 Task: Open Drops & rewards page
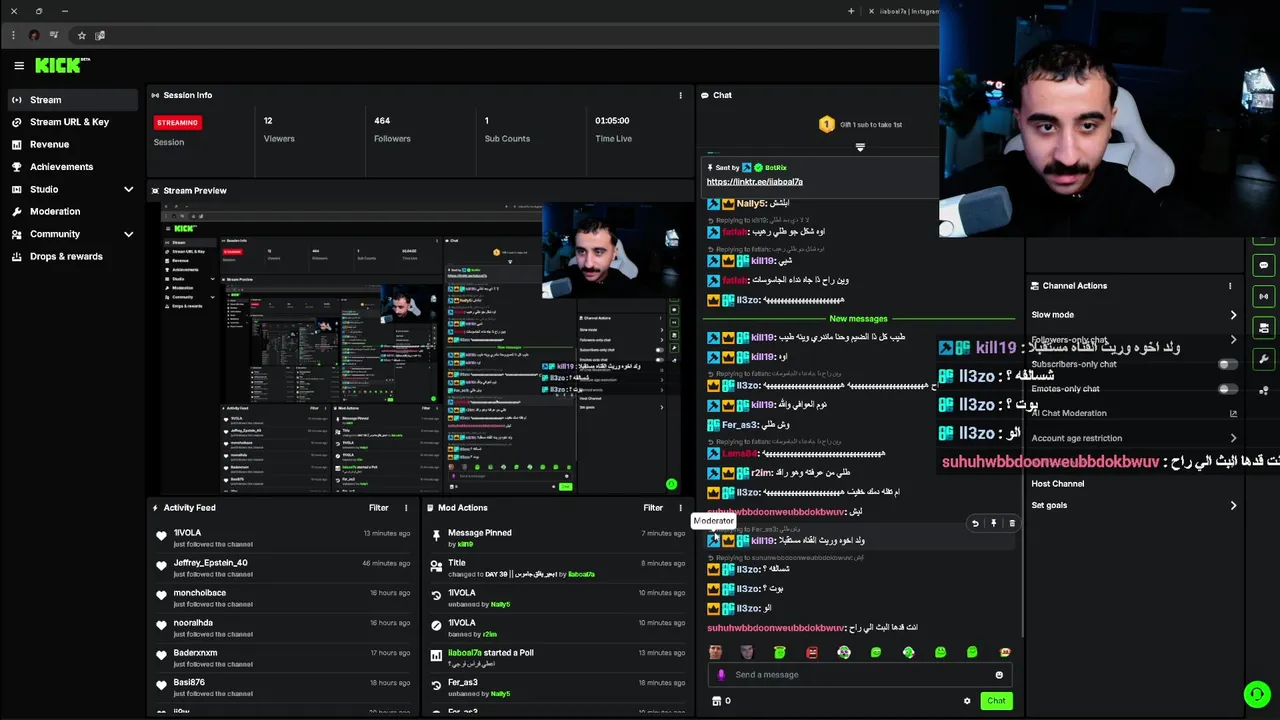(71, 256)
